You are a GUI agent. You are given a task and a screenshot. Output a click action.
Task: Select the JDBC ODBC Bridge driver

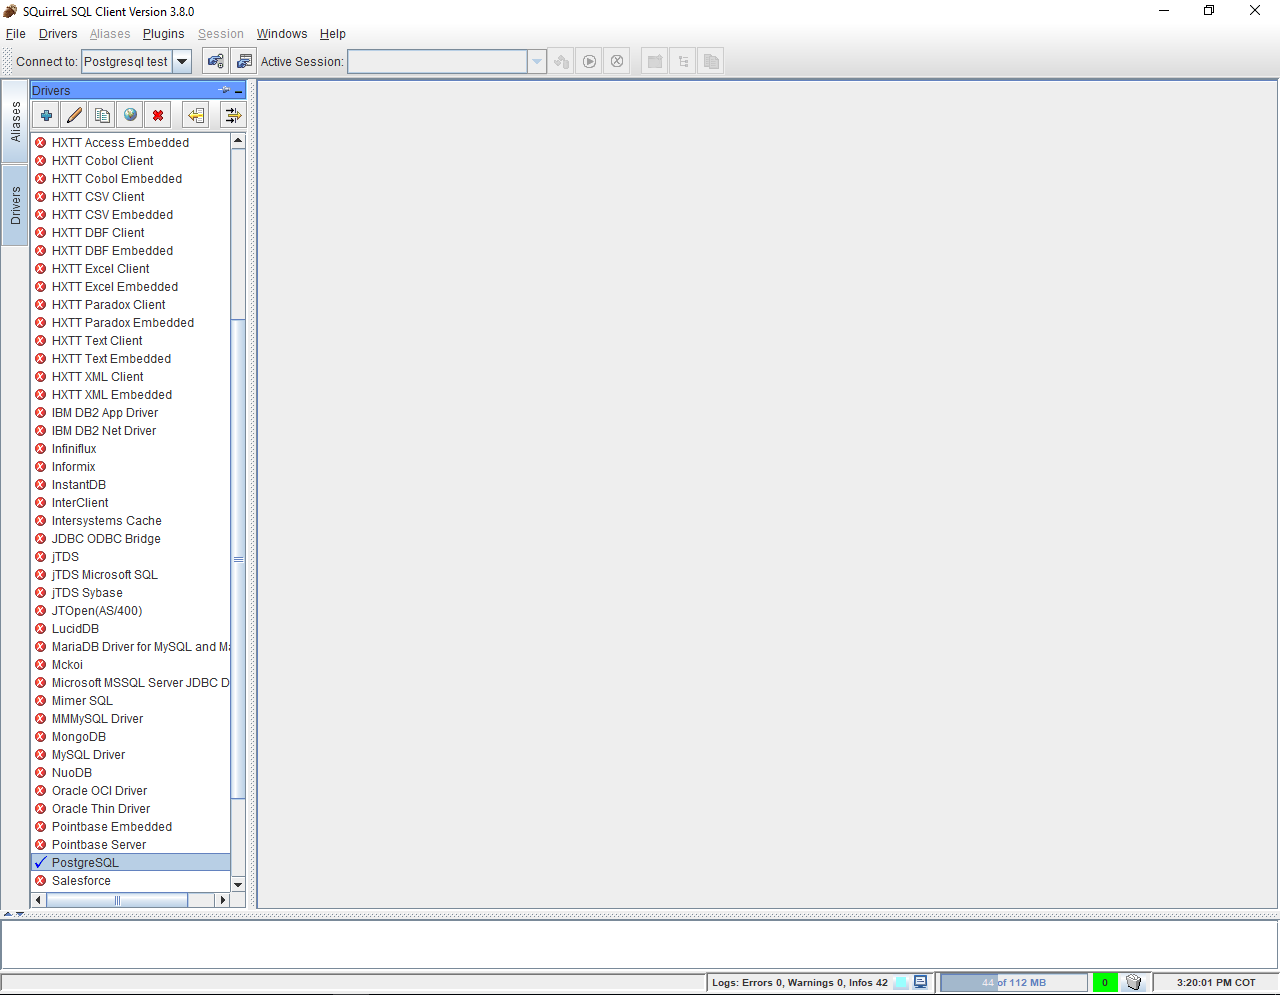(x=131, y=539)
